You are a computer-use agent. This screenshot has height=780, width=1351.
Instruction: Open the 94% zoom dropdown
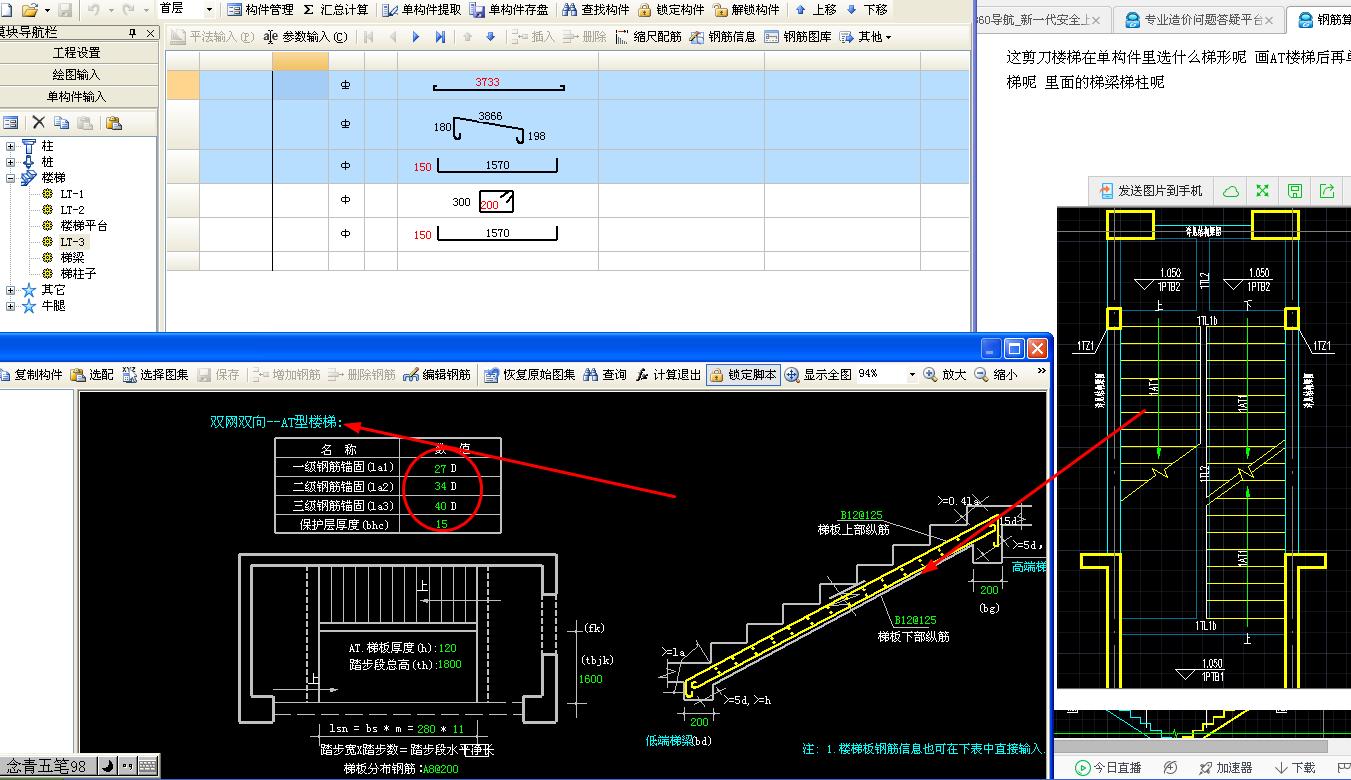(912, 375)
